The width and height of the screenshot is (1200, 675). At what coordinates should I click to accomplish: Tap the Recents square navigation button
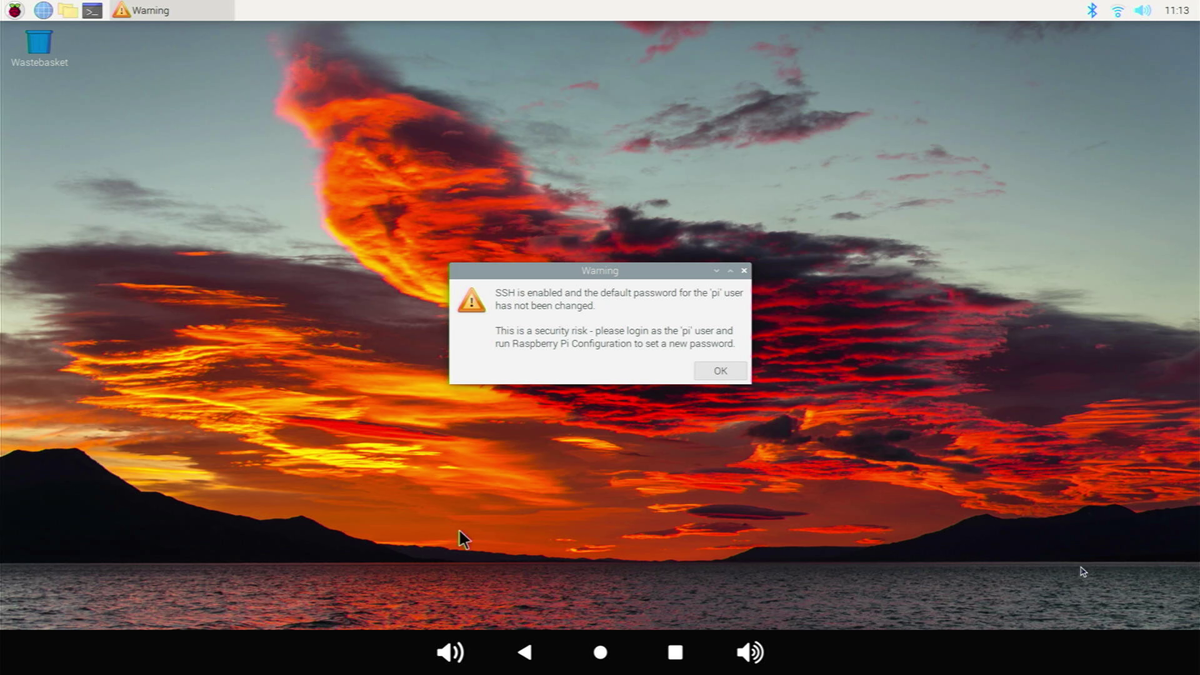(675, 652)
